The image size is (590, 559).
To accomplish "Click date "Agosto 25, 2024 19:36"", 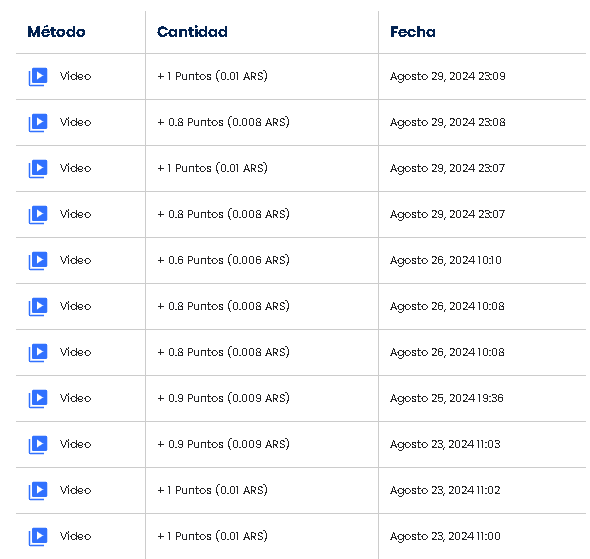I will coord(447,398).
